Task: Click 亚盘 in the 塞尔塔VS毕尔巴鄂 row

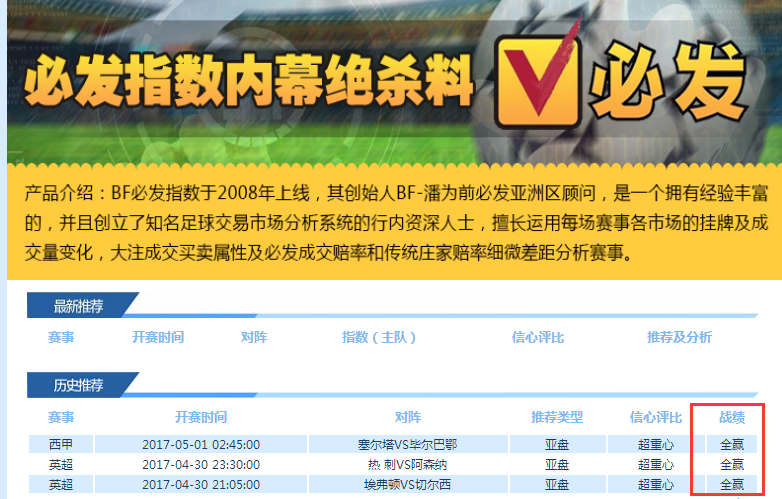Action: (x=557, y=444)
